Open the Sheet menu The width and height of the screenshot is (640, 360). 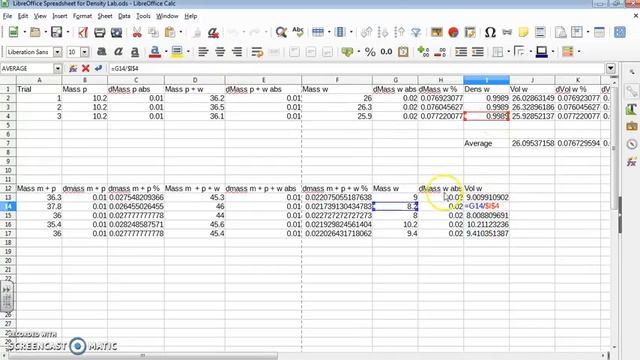(x=105, y=16)
